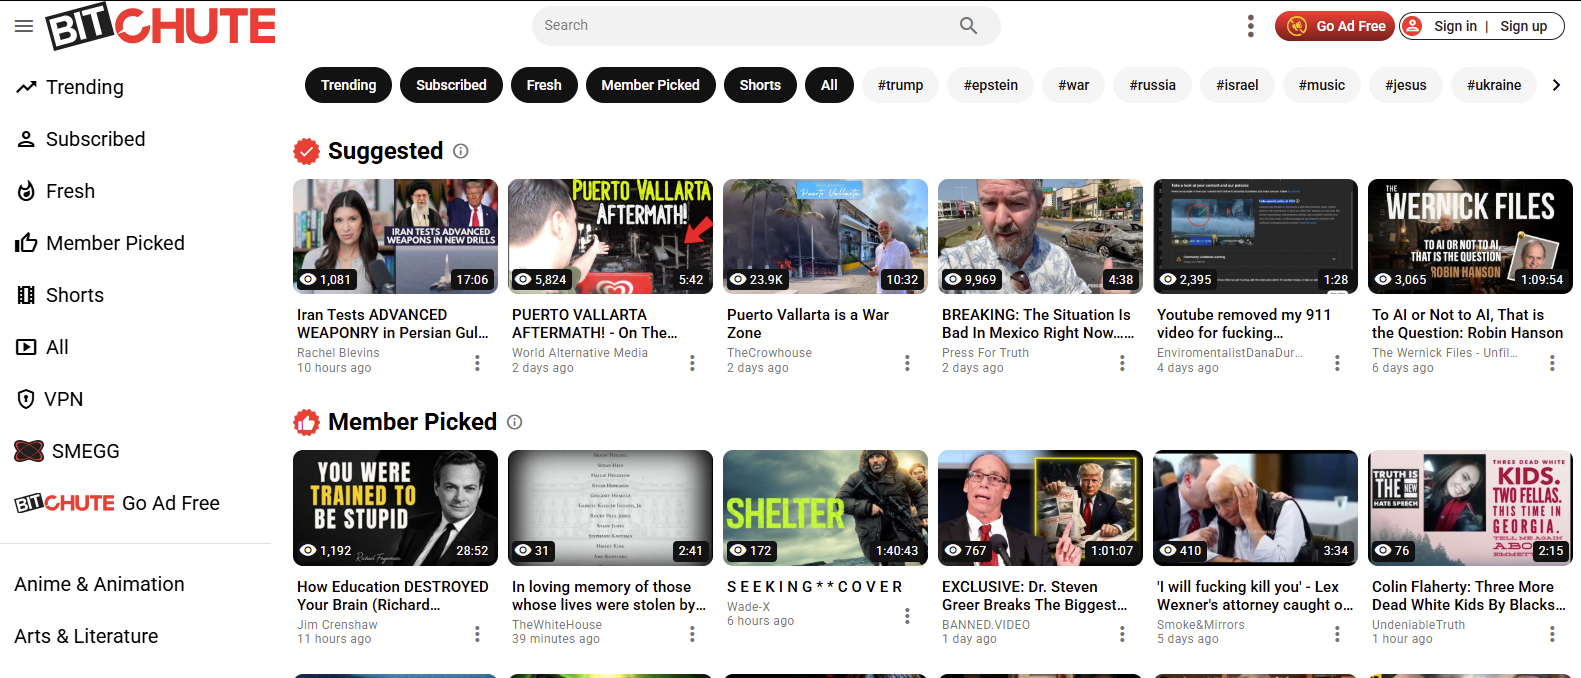
Task: Open UndeniableTruth channel link
Action: tap(1418, 625)
